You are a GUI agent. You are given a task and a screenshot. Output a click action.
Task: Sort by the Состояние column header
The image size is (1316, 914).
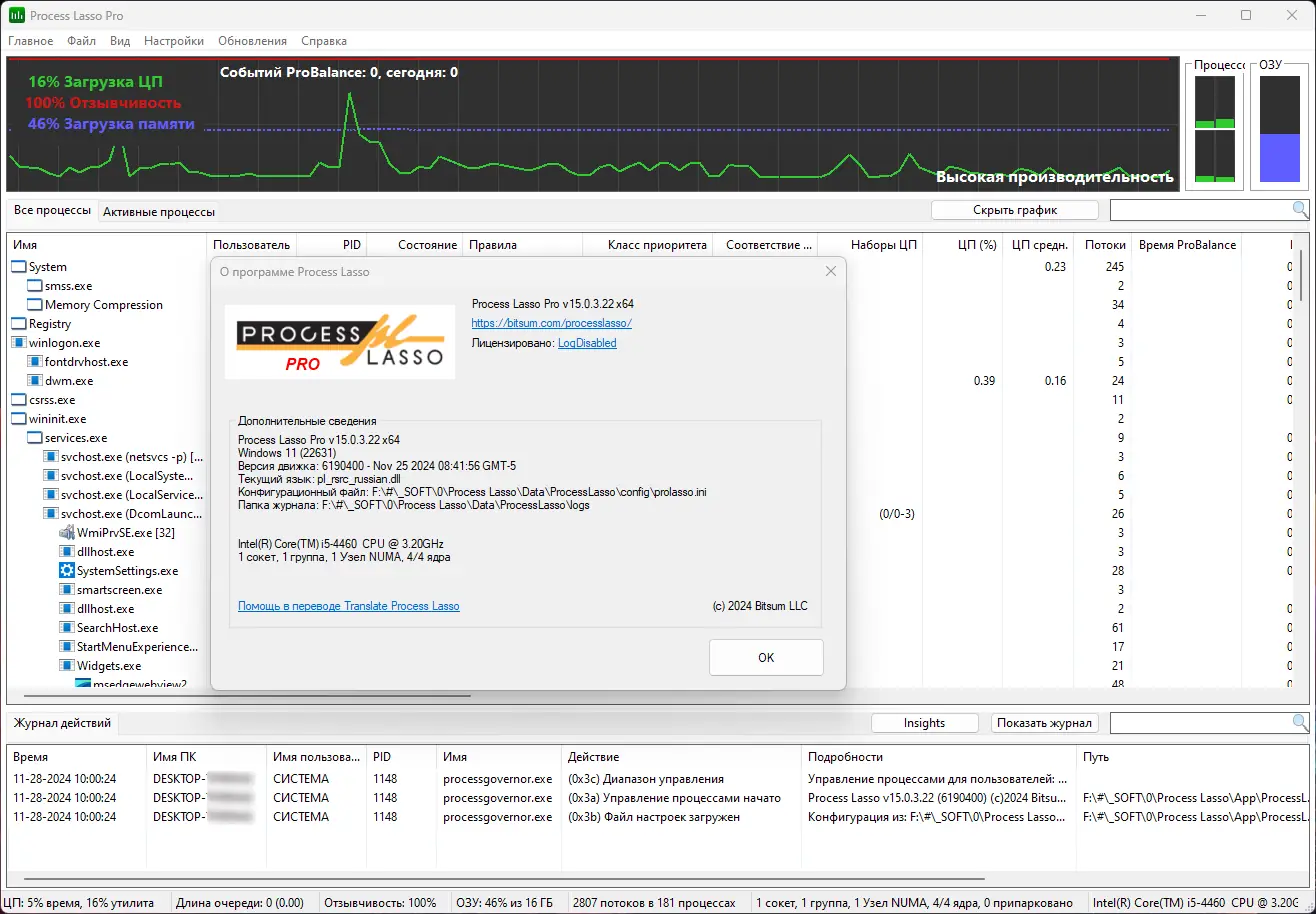pos(415,245)
